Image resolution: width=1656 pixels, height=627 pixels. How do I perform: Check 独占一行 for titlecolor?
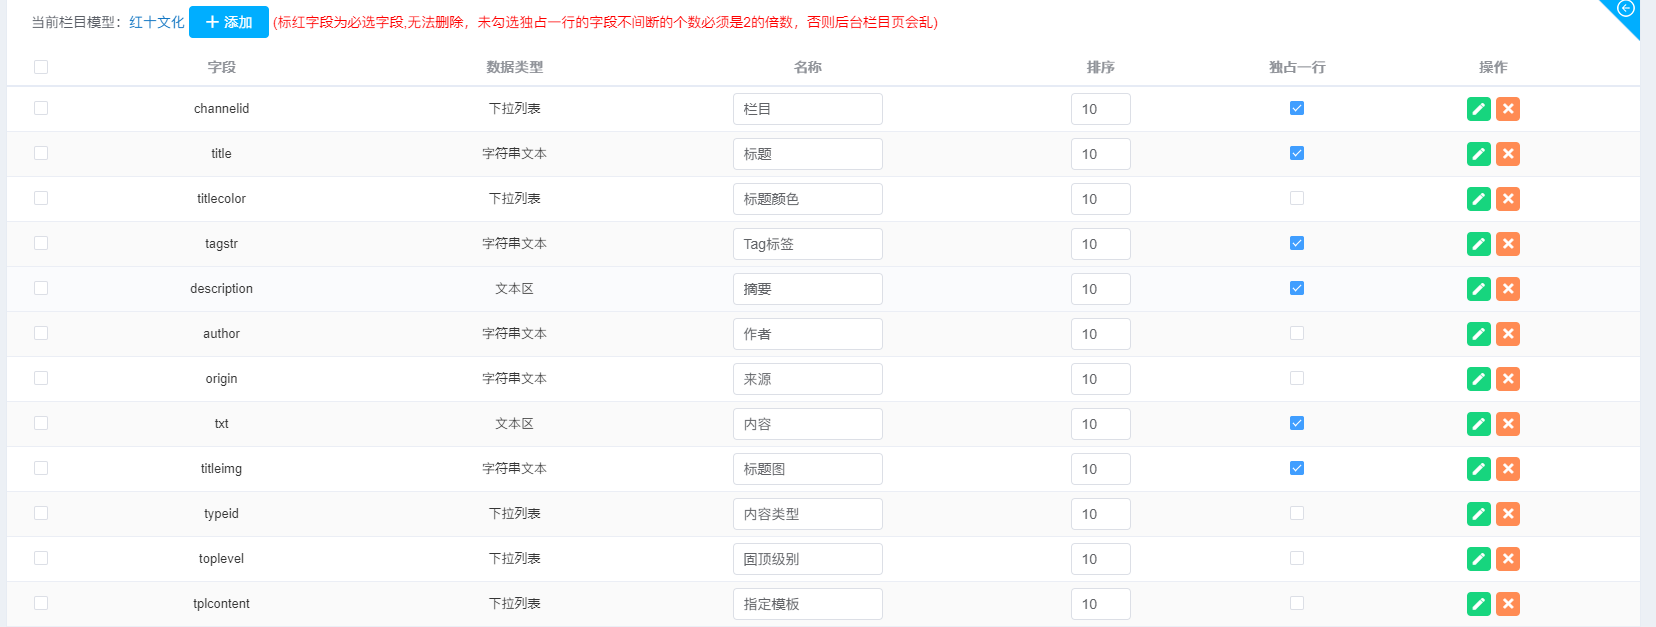click(1297, 198)
